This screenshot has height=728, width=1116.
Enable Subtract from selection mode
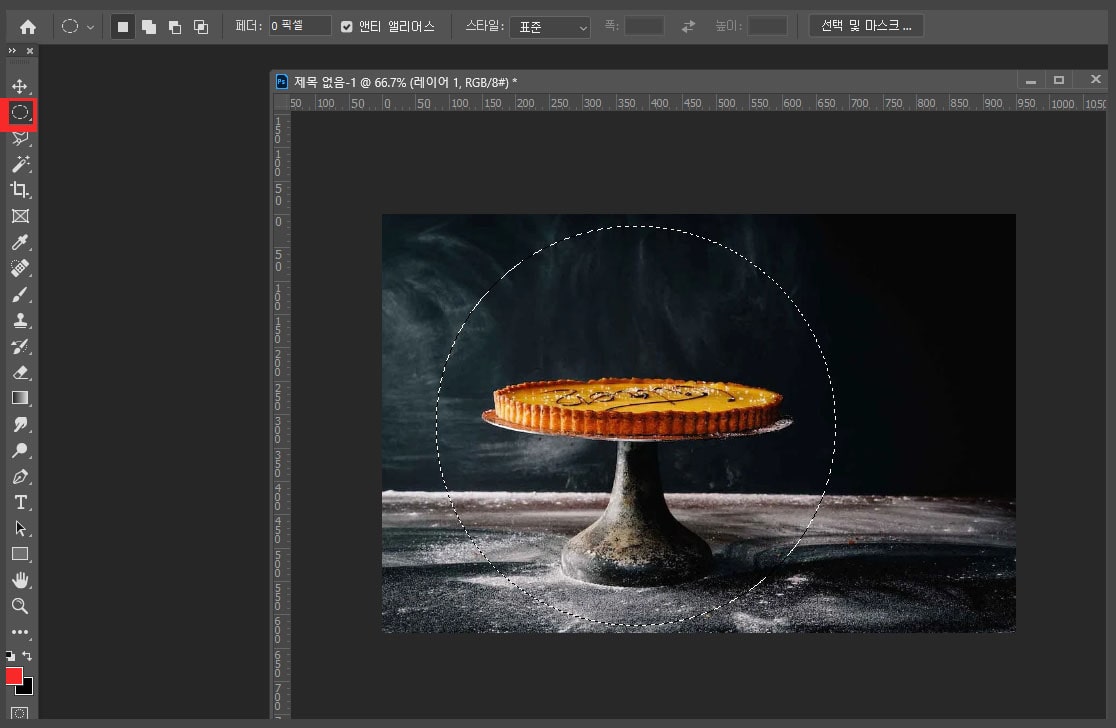[174, 27]
